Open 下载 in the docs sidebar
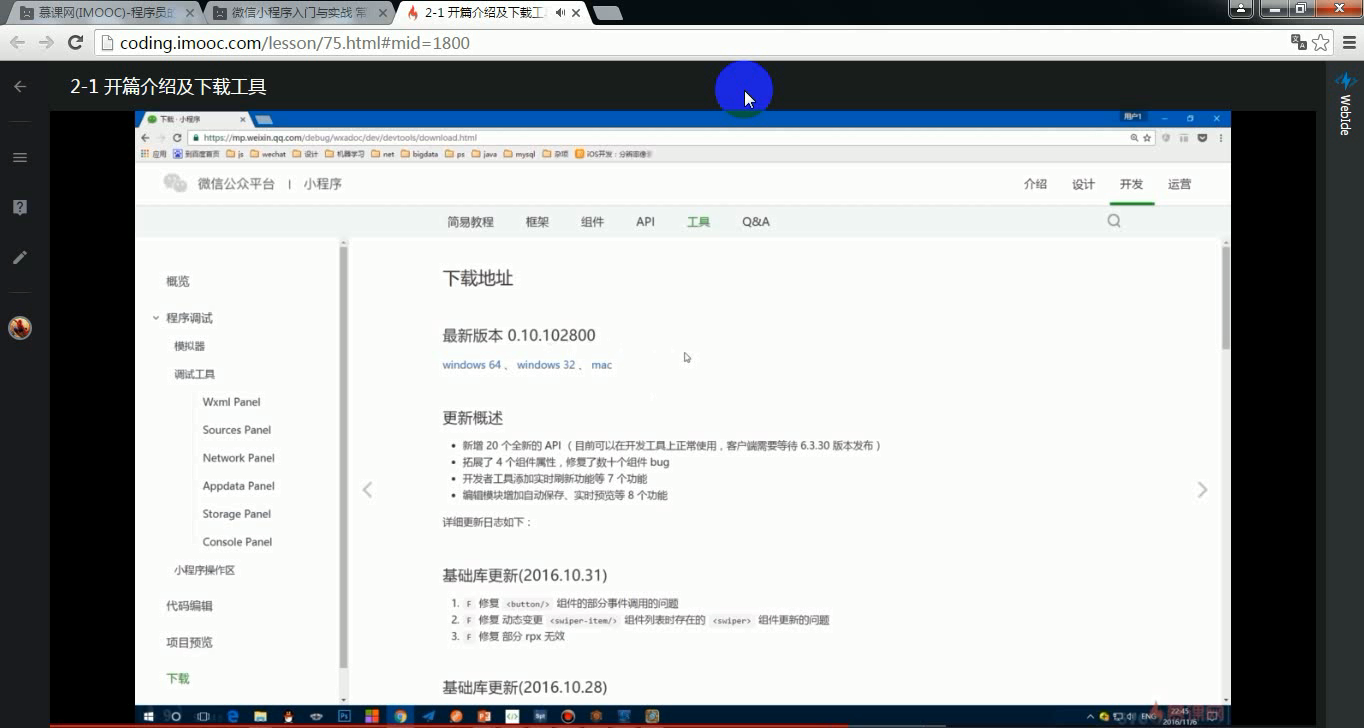The width and height of the screenshot is (1364, 728). click(x=177, y=678)
